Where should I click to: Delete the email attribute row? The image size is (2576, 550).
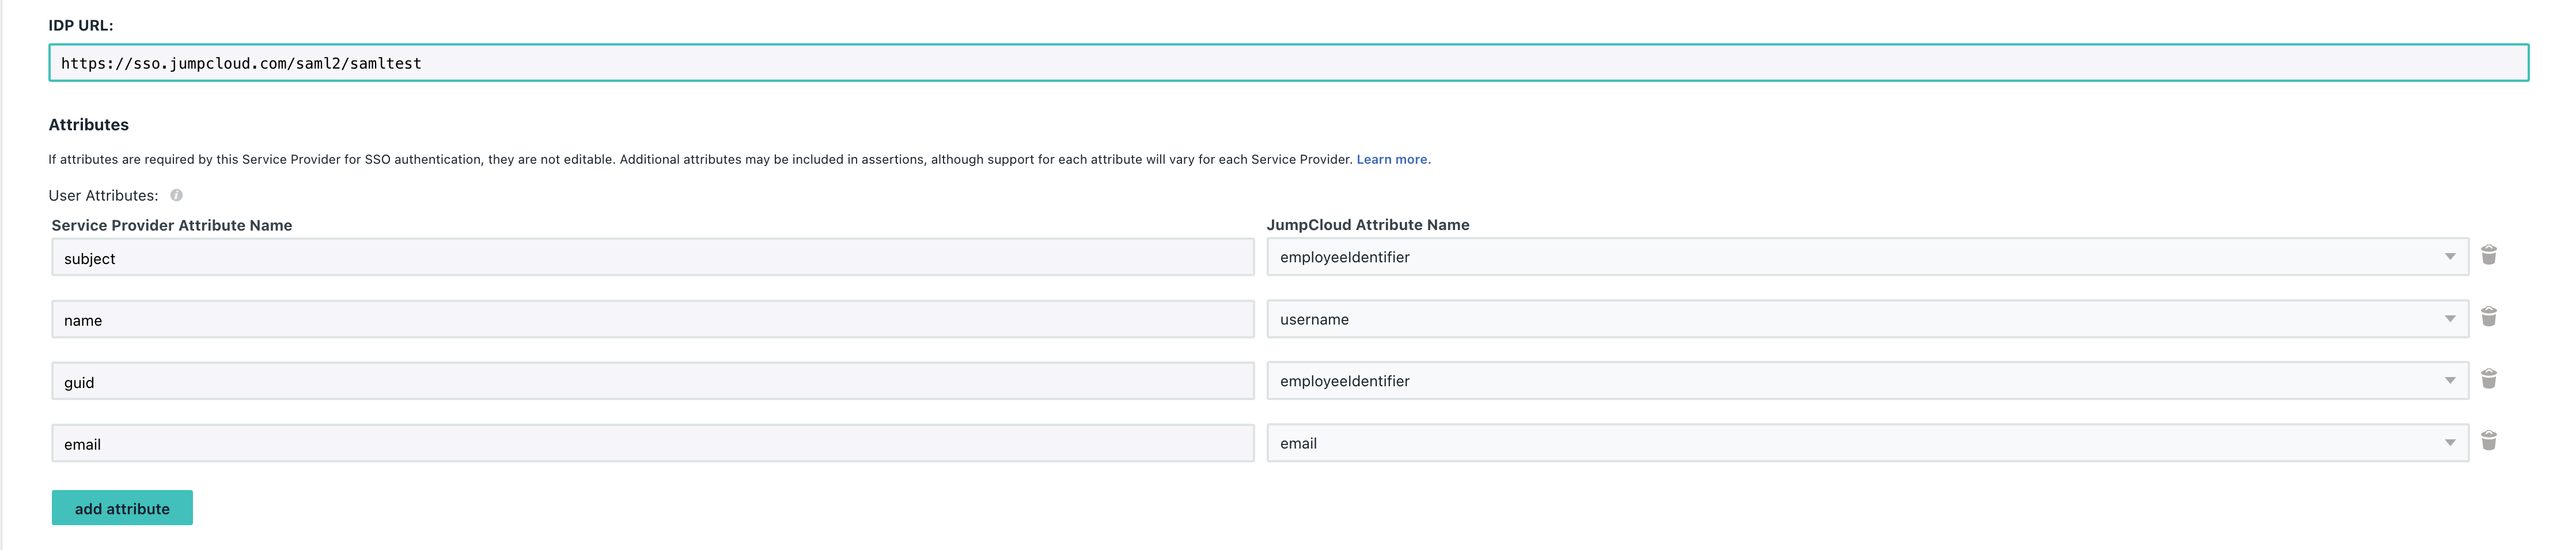(x=2489, y=441)
